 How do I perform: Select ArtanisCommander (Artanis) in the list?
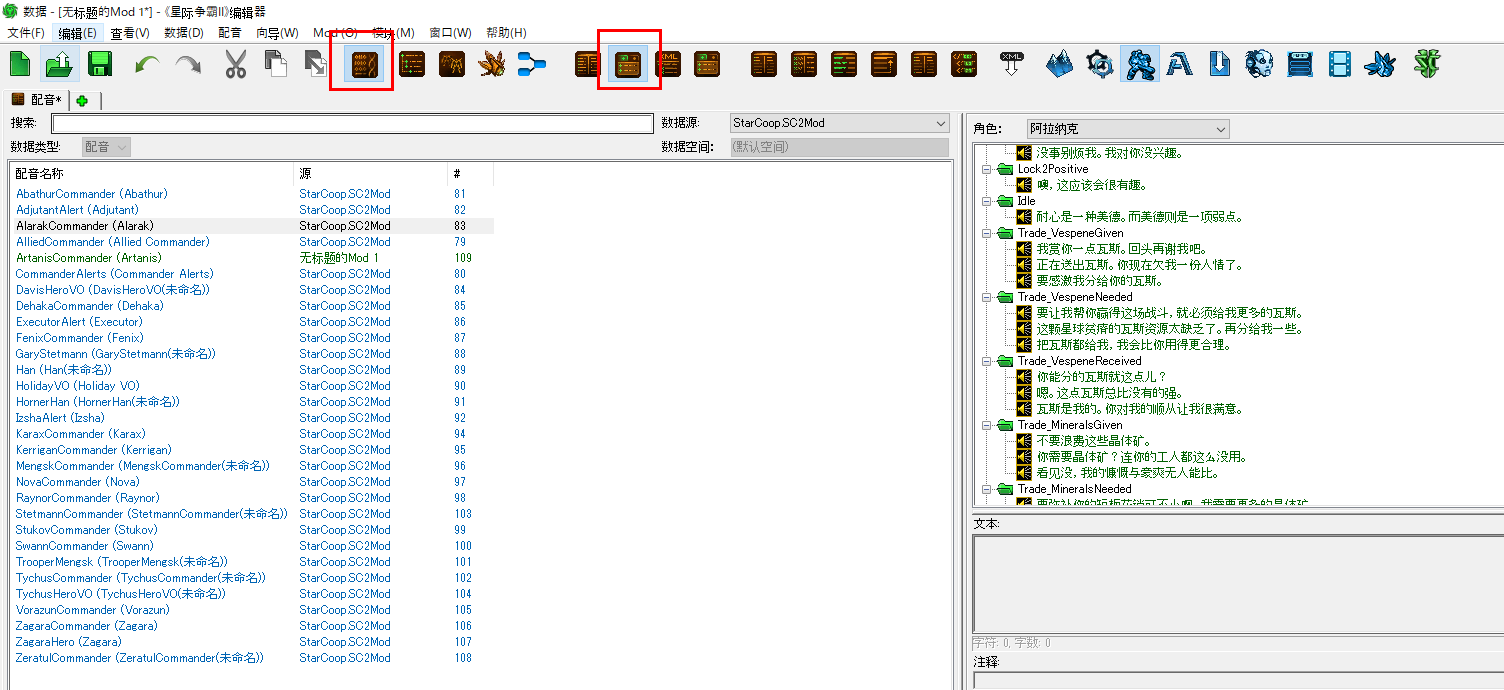click(x=88, y=258)
